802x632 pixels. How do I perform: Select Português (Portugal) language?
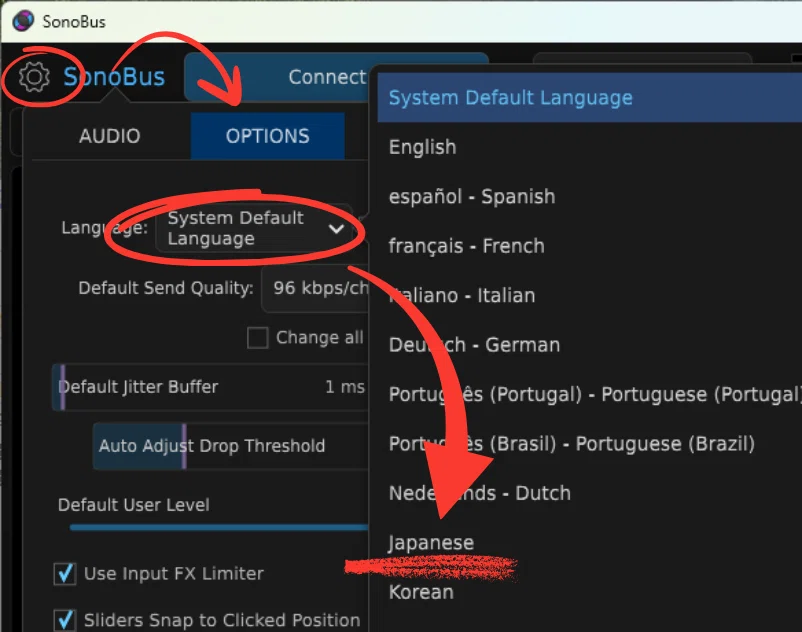coord(589,394)
